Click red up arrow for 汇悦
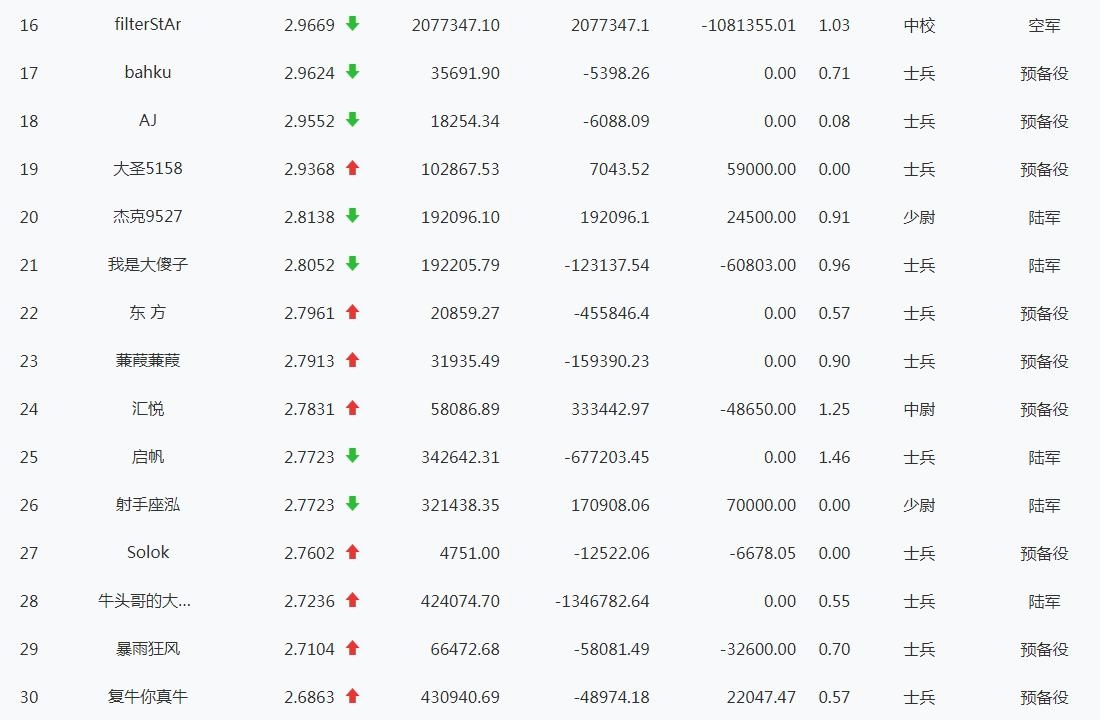 (352, 408)
